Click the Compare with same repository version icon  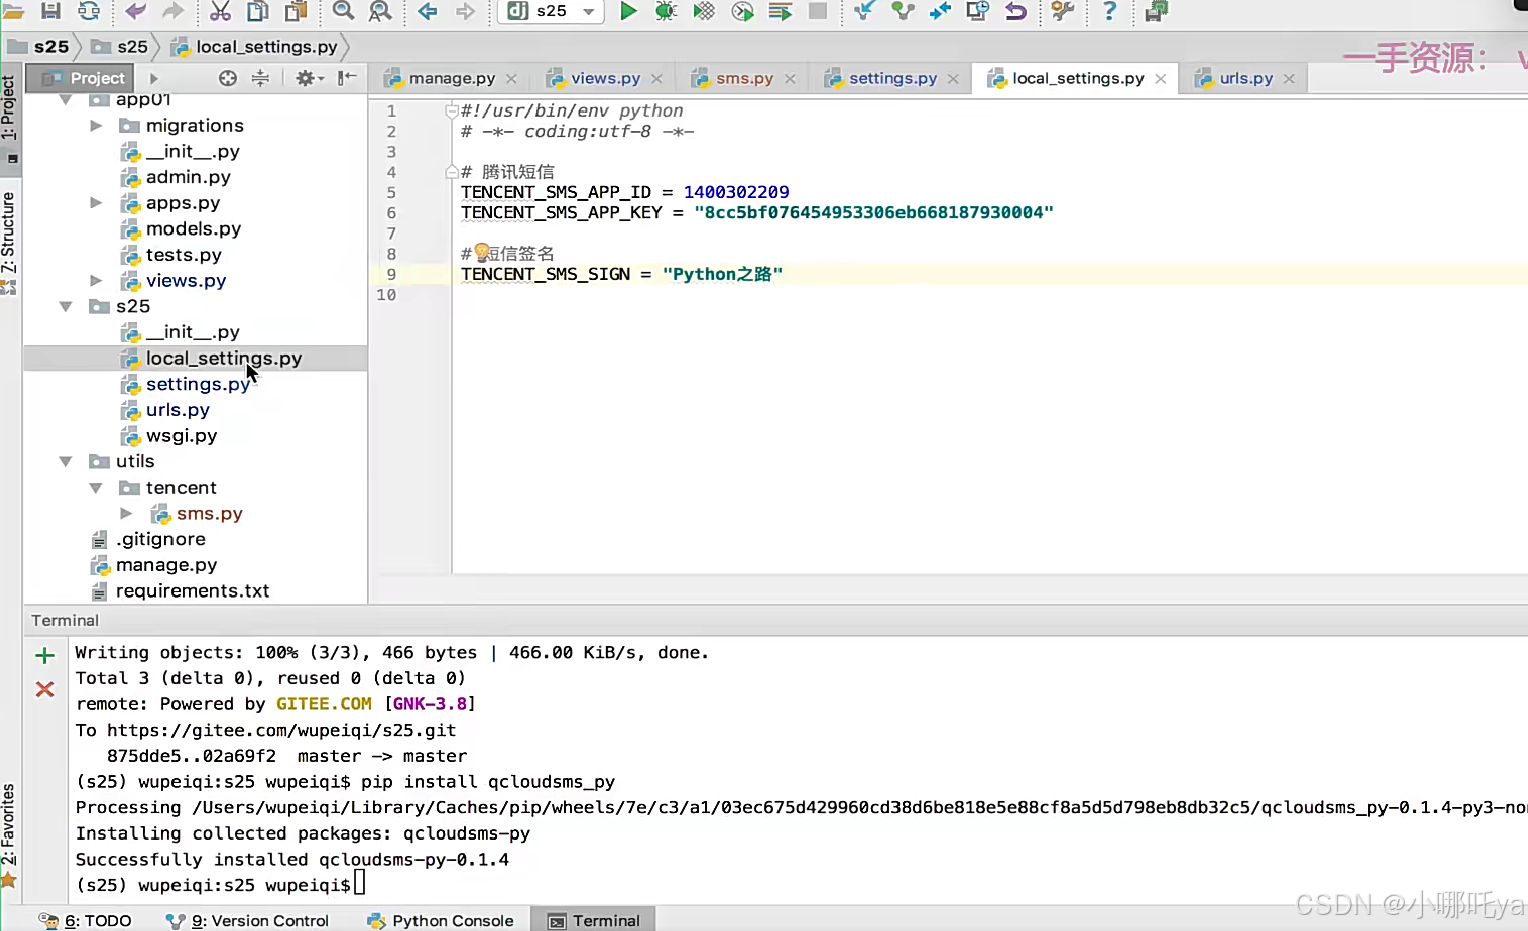pyautogui.click(x=940, y=11)
